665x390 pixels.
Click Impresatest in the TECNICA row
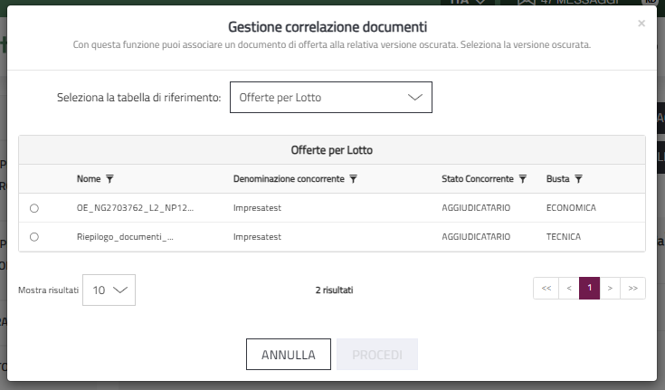257,237
